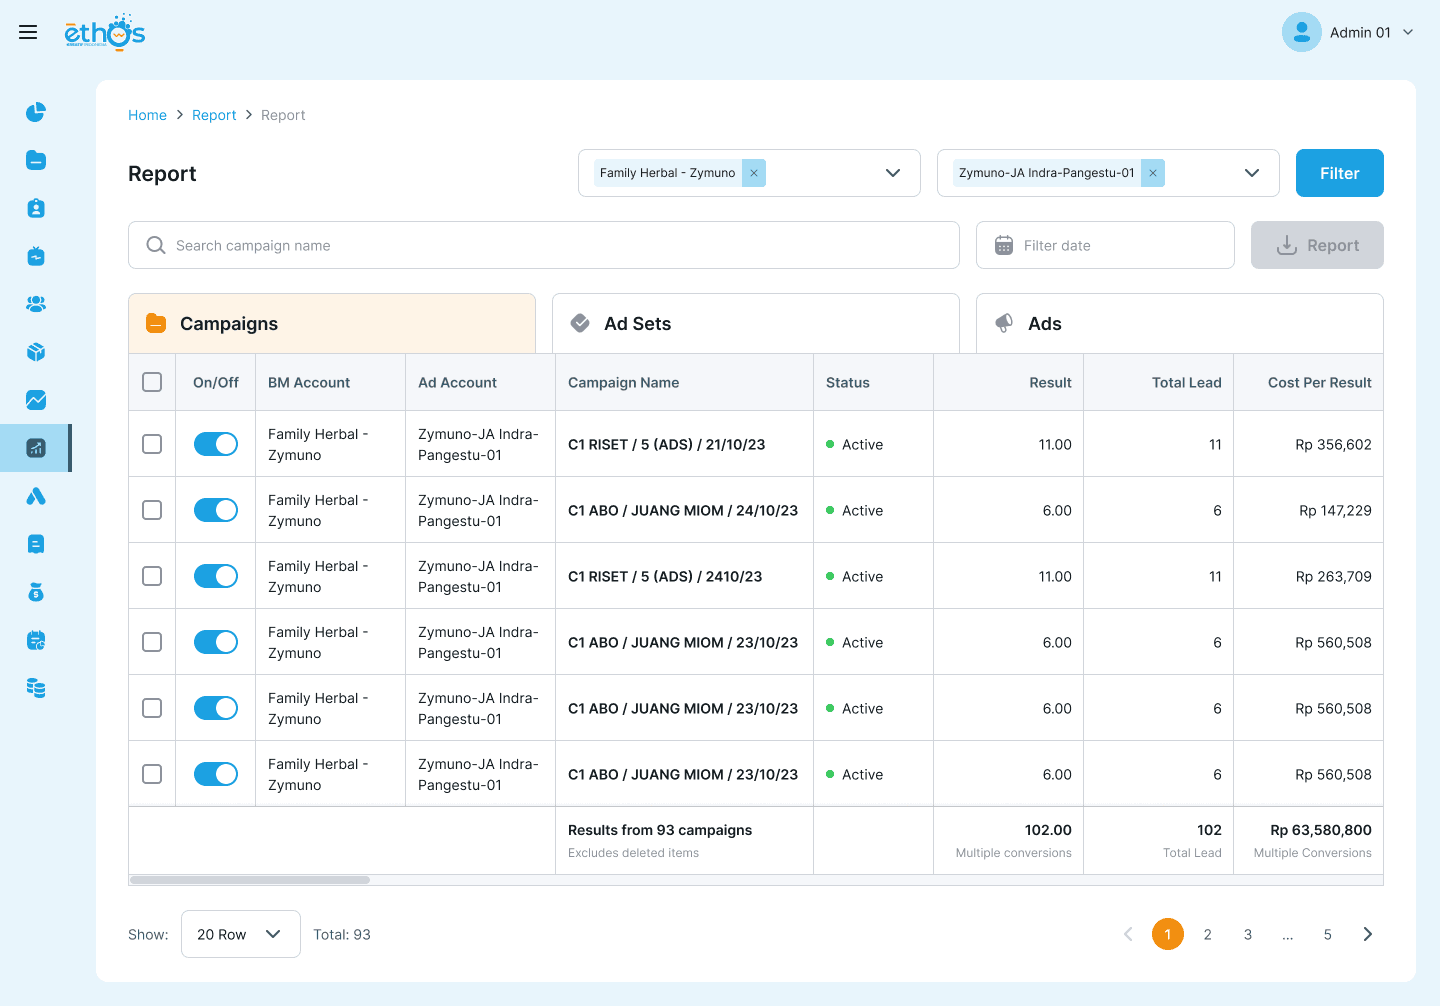1440x1006 pixels.
Task: Open the pie chart dashboard sidebar icon
Action: 36,112
